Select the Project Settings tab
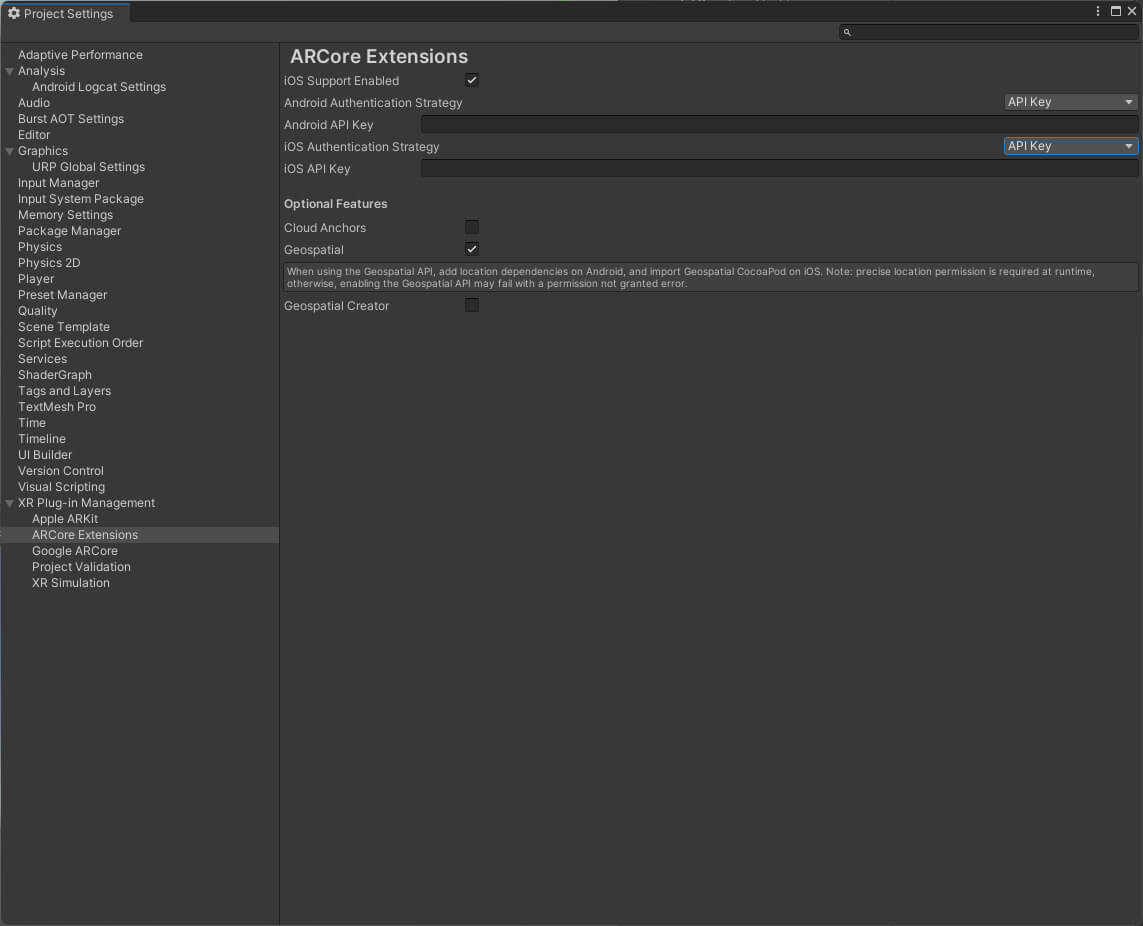 pyautogui.click(x=66, y=13)
